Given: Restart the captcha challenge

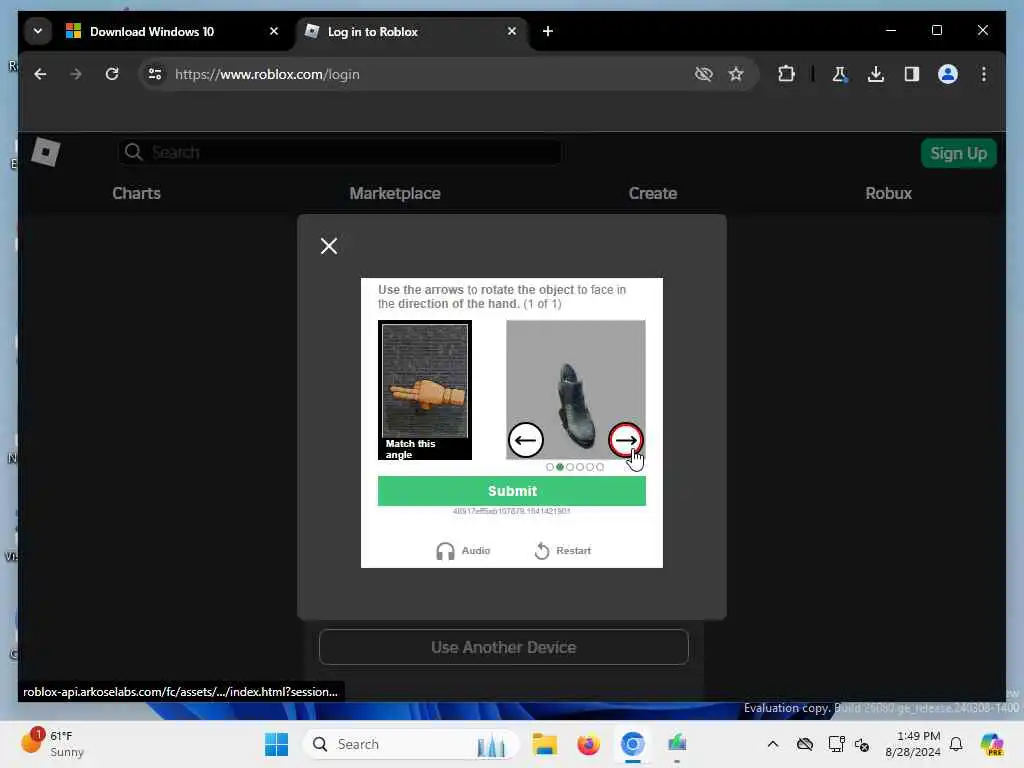Looking at the screenshot, I should [563, 551].
